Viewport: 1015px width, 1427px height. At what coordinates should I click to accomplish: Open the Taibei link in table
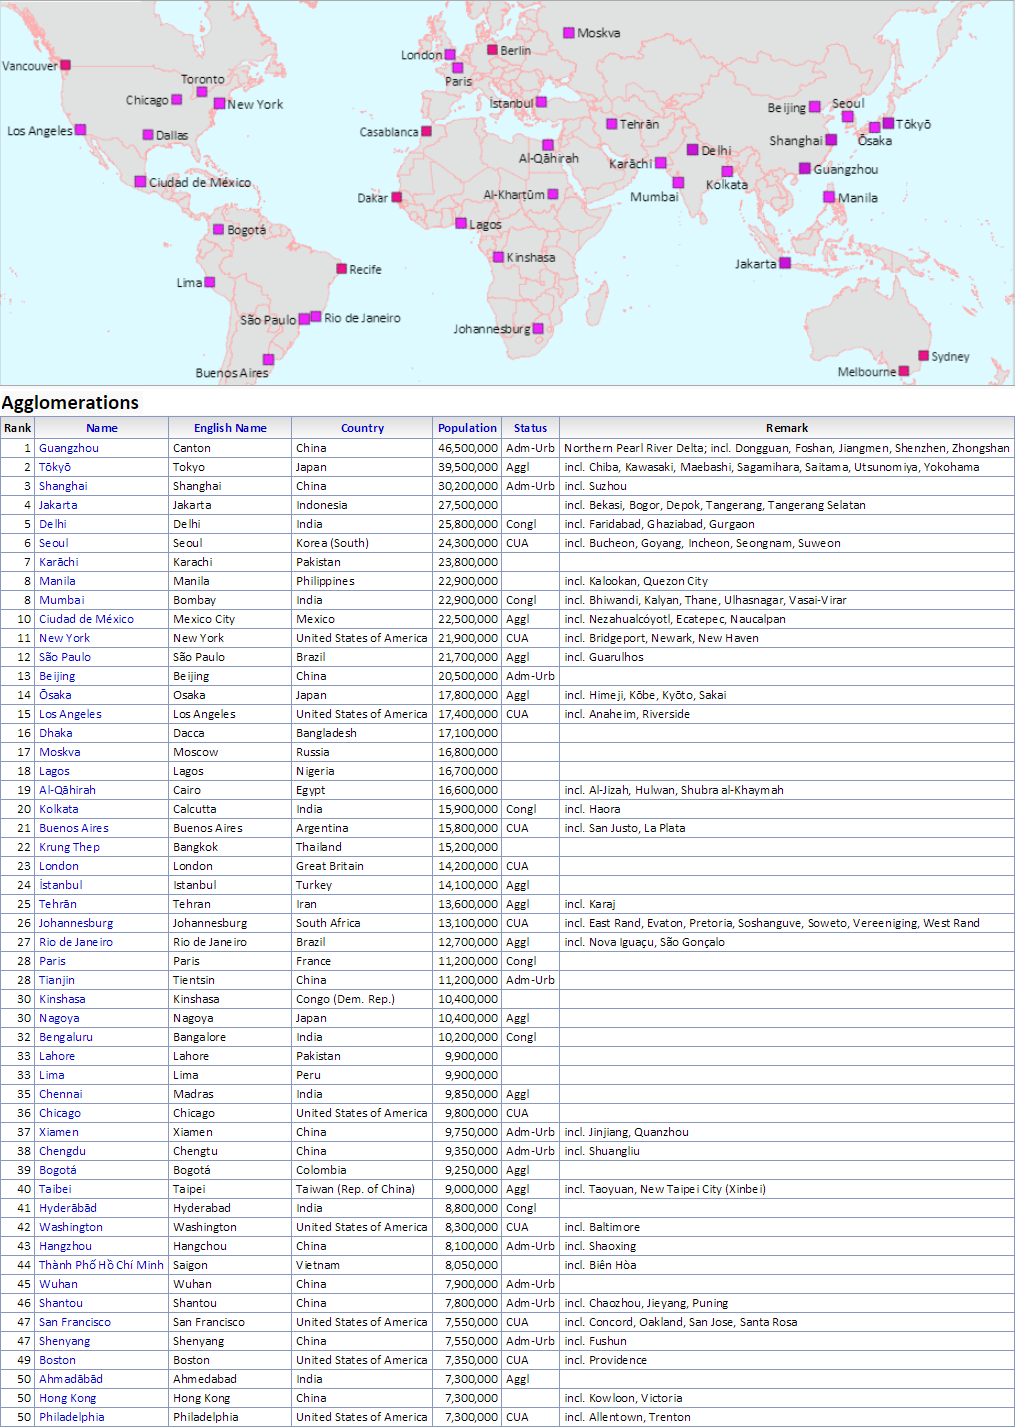pos(55,1189)
